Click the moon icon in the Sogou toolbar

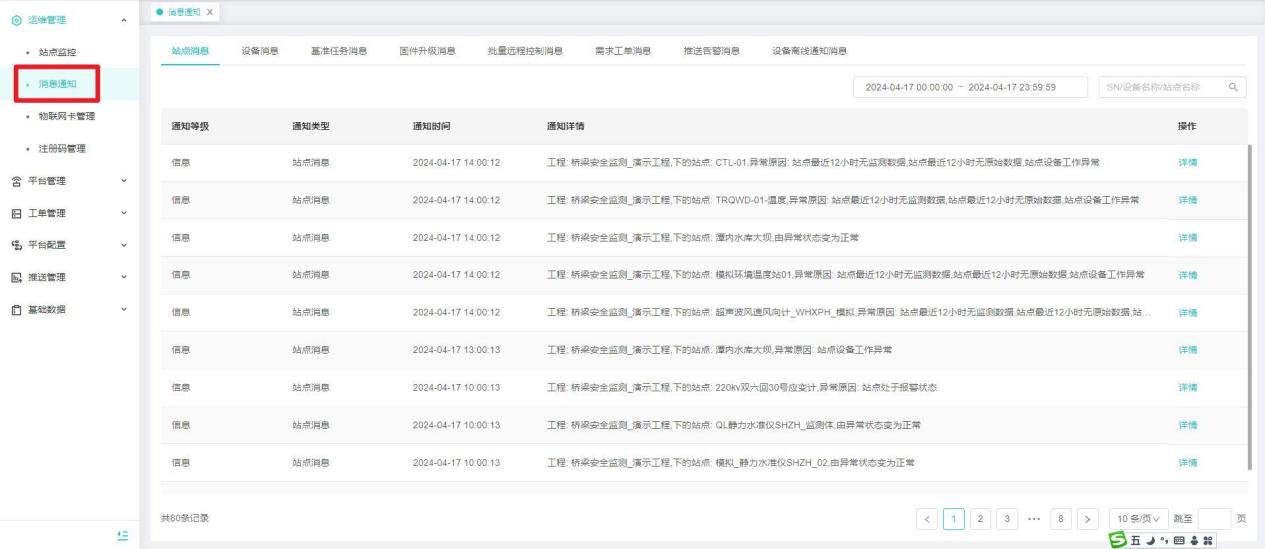point(1150,539)
